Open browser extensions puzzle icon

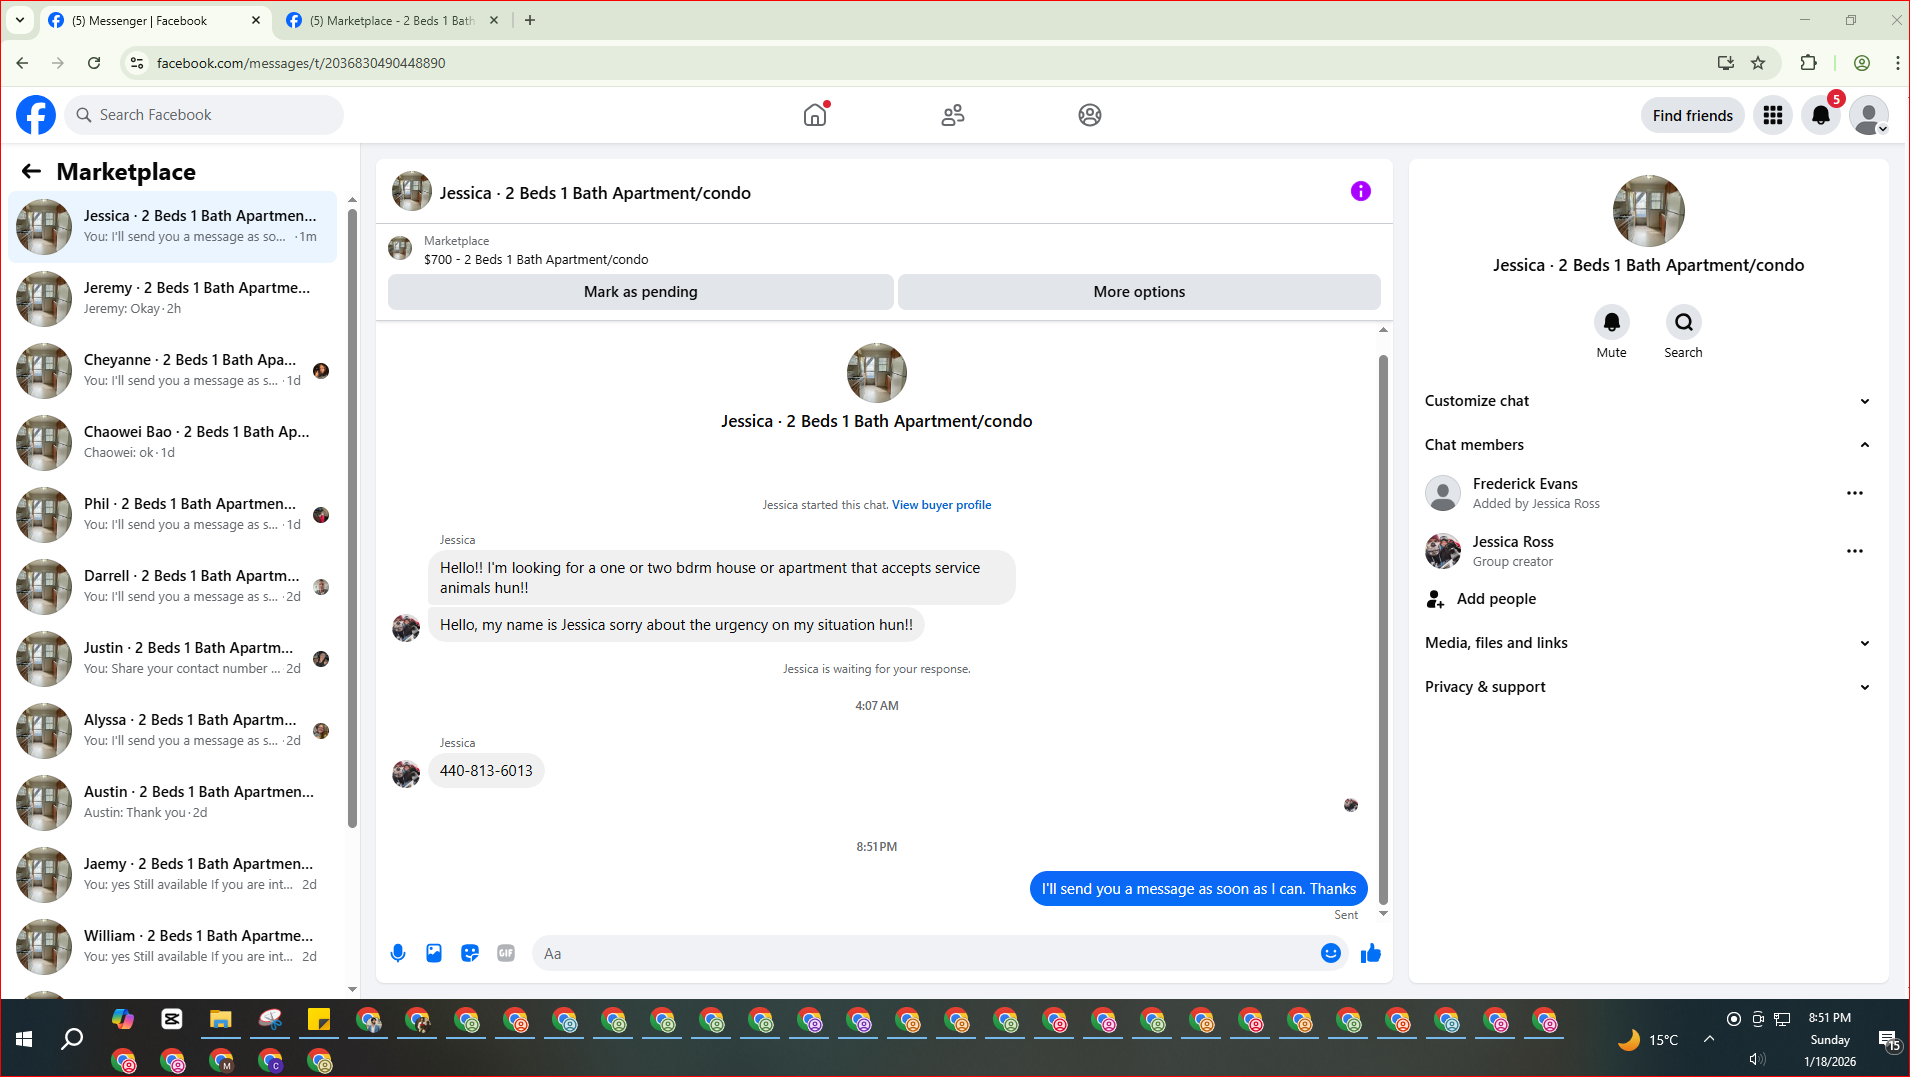(1808, 63)
